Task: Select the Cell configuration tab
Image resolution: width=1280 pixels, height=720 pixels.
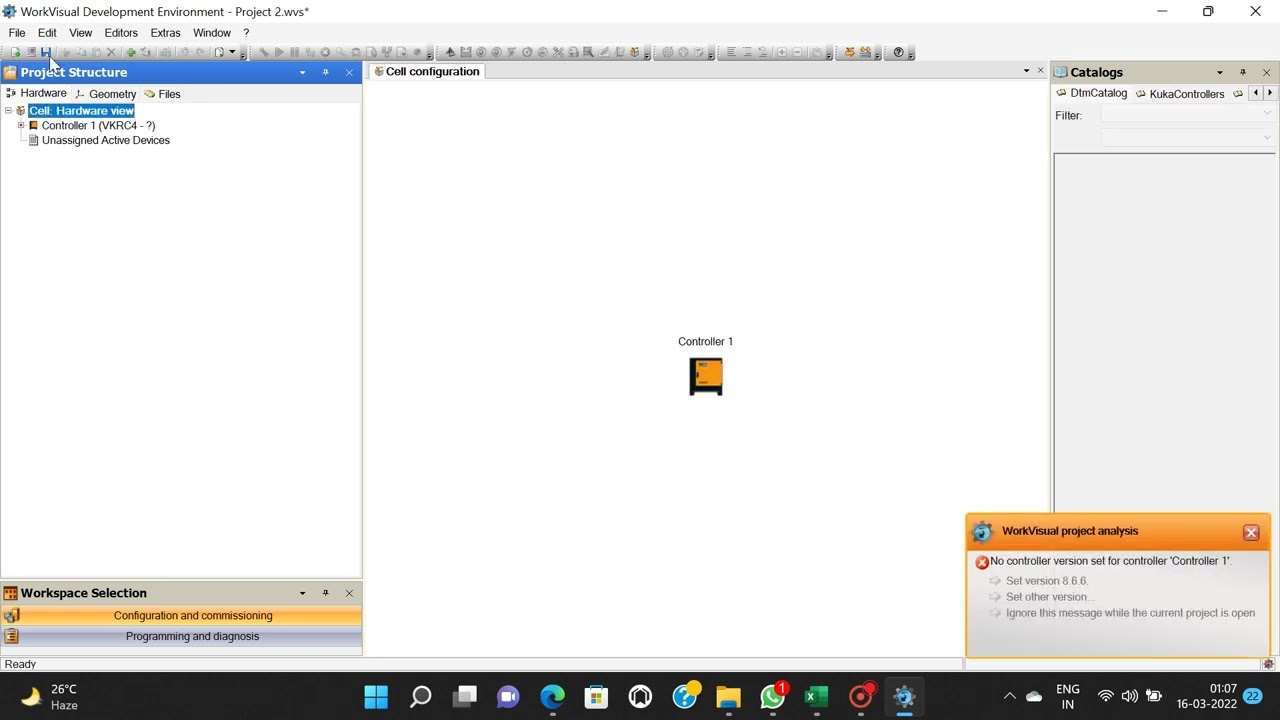Action: [x=427, y=71]
